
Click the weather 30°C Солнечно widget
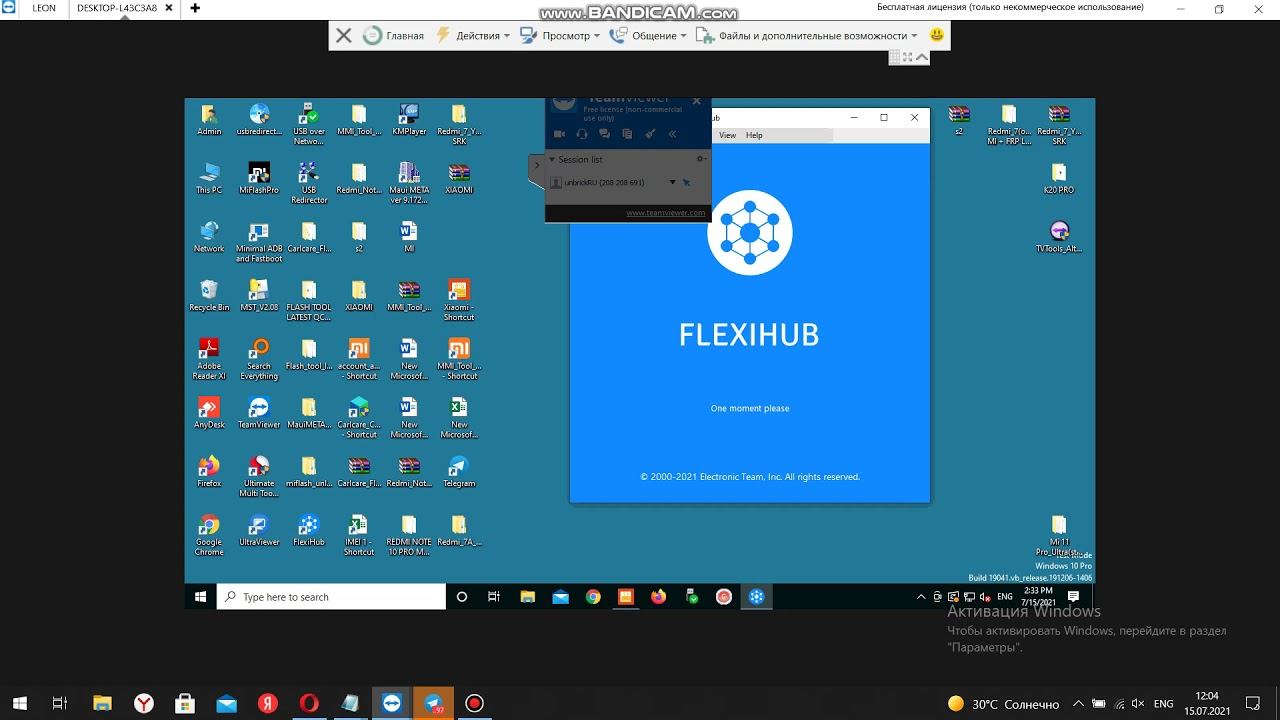tap(1004, 704)
